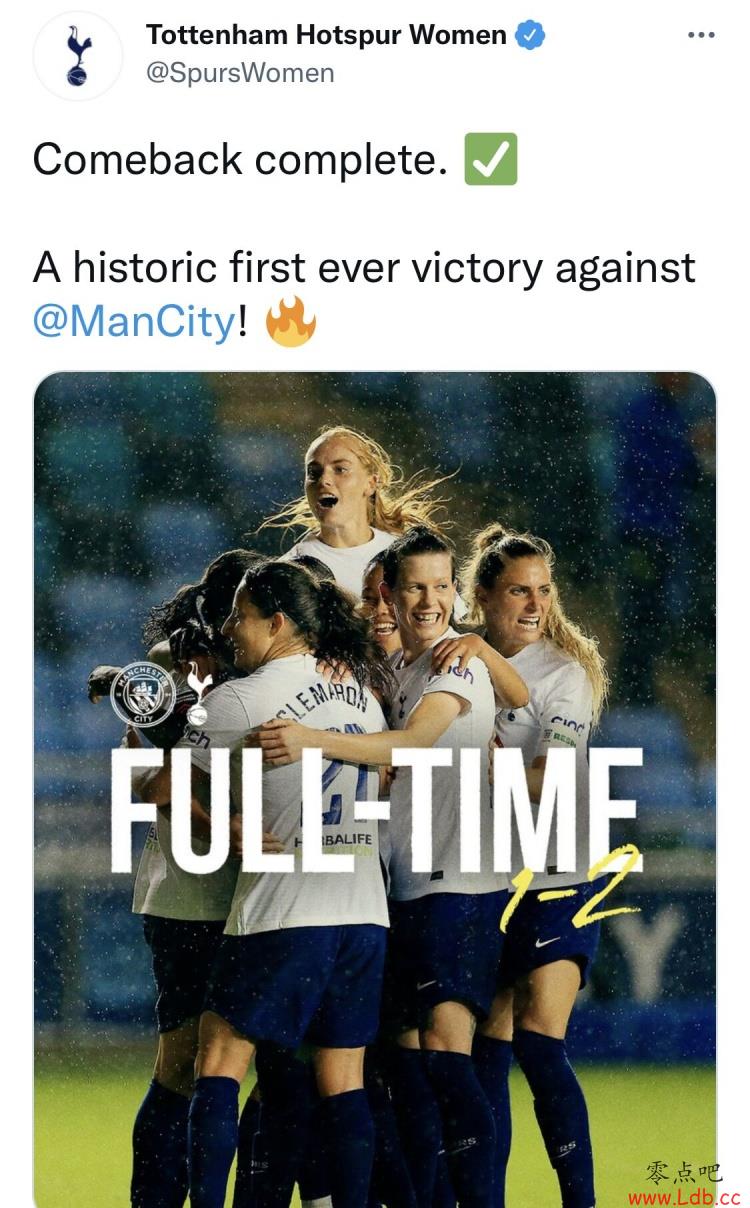The height and width of the screenshot is (1208, 750).
Task: Click the FULL-TIME headline text
Action: [x=376, y=810]
